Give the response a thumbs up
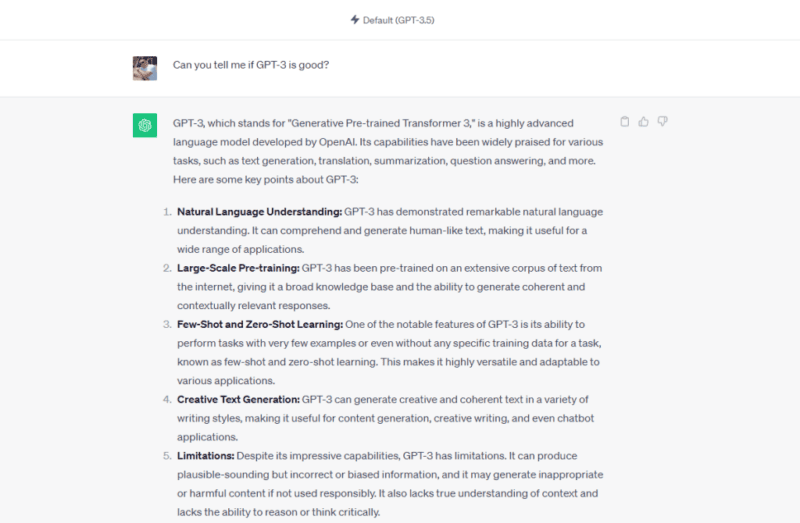The width and height of the screenshot is (800, 523). (643, 121)
